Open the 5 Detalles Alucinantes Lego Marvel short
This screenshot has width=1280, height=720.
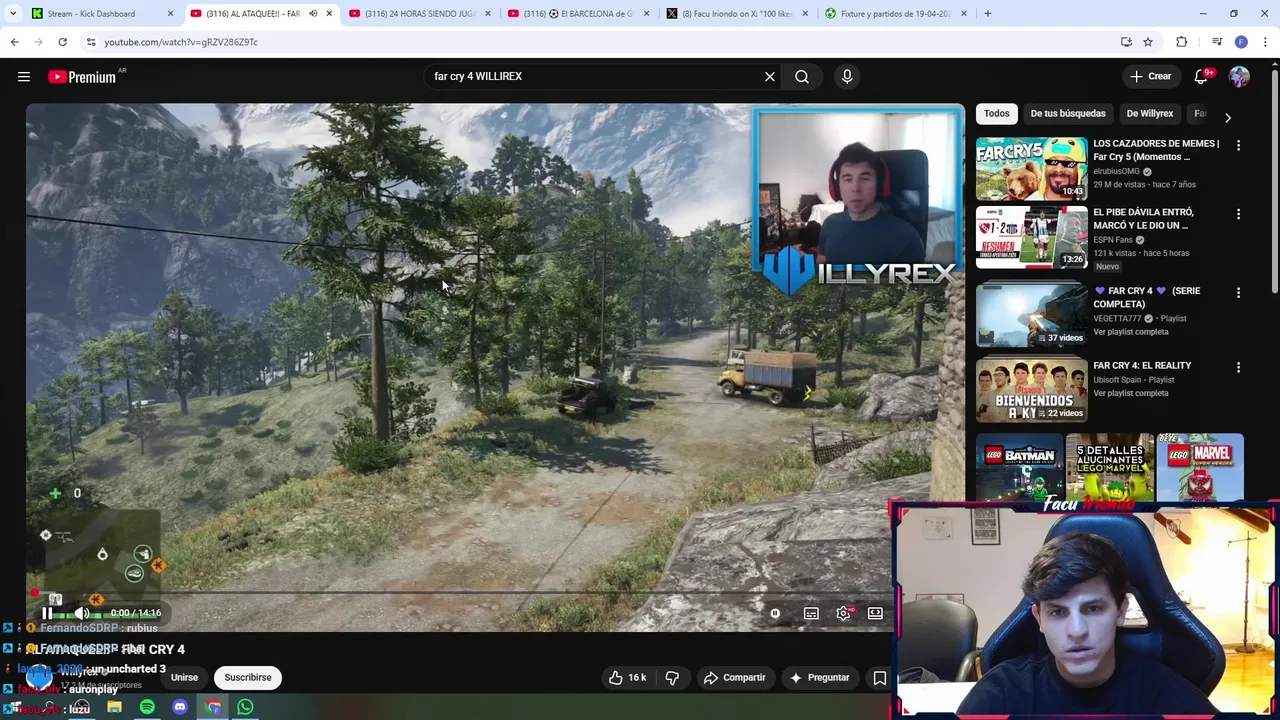click(x=1109, y=467)
